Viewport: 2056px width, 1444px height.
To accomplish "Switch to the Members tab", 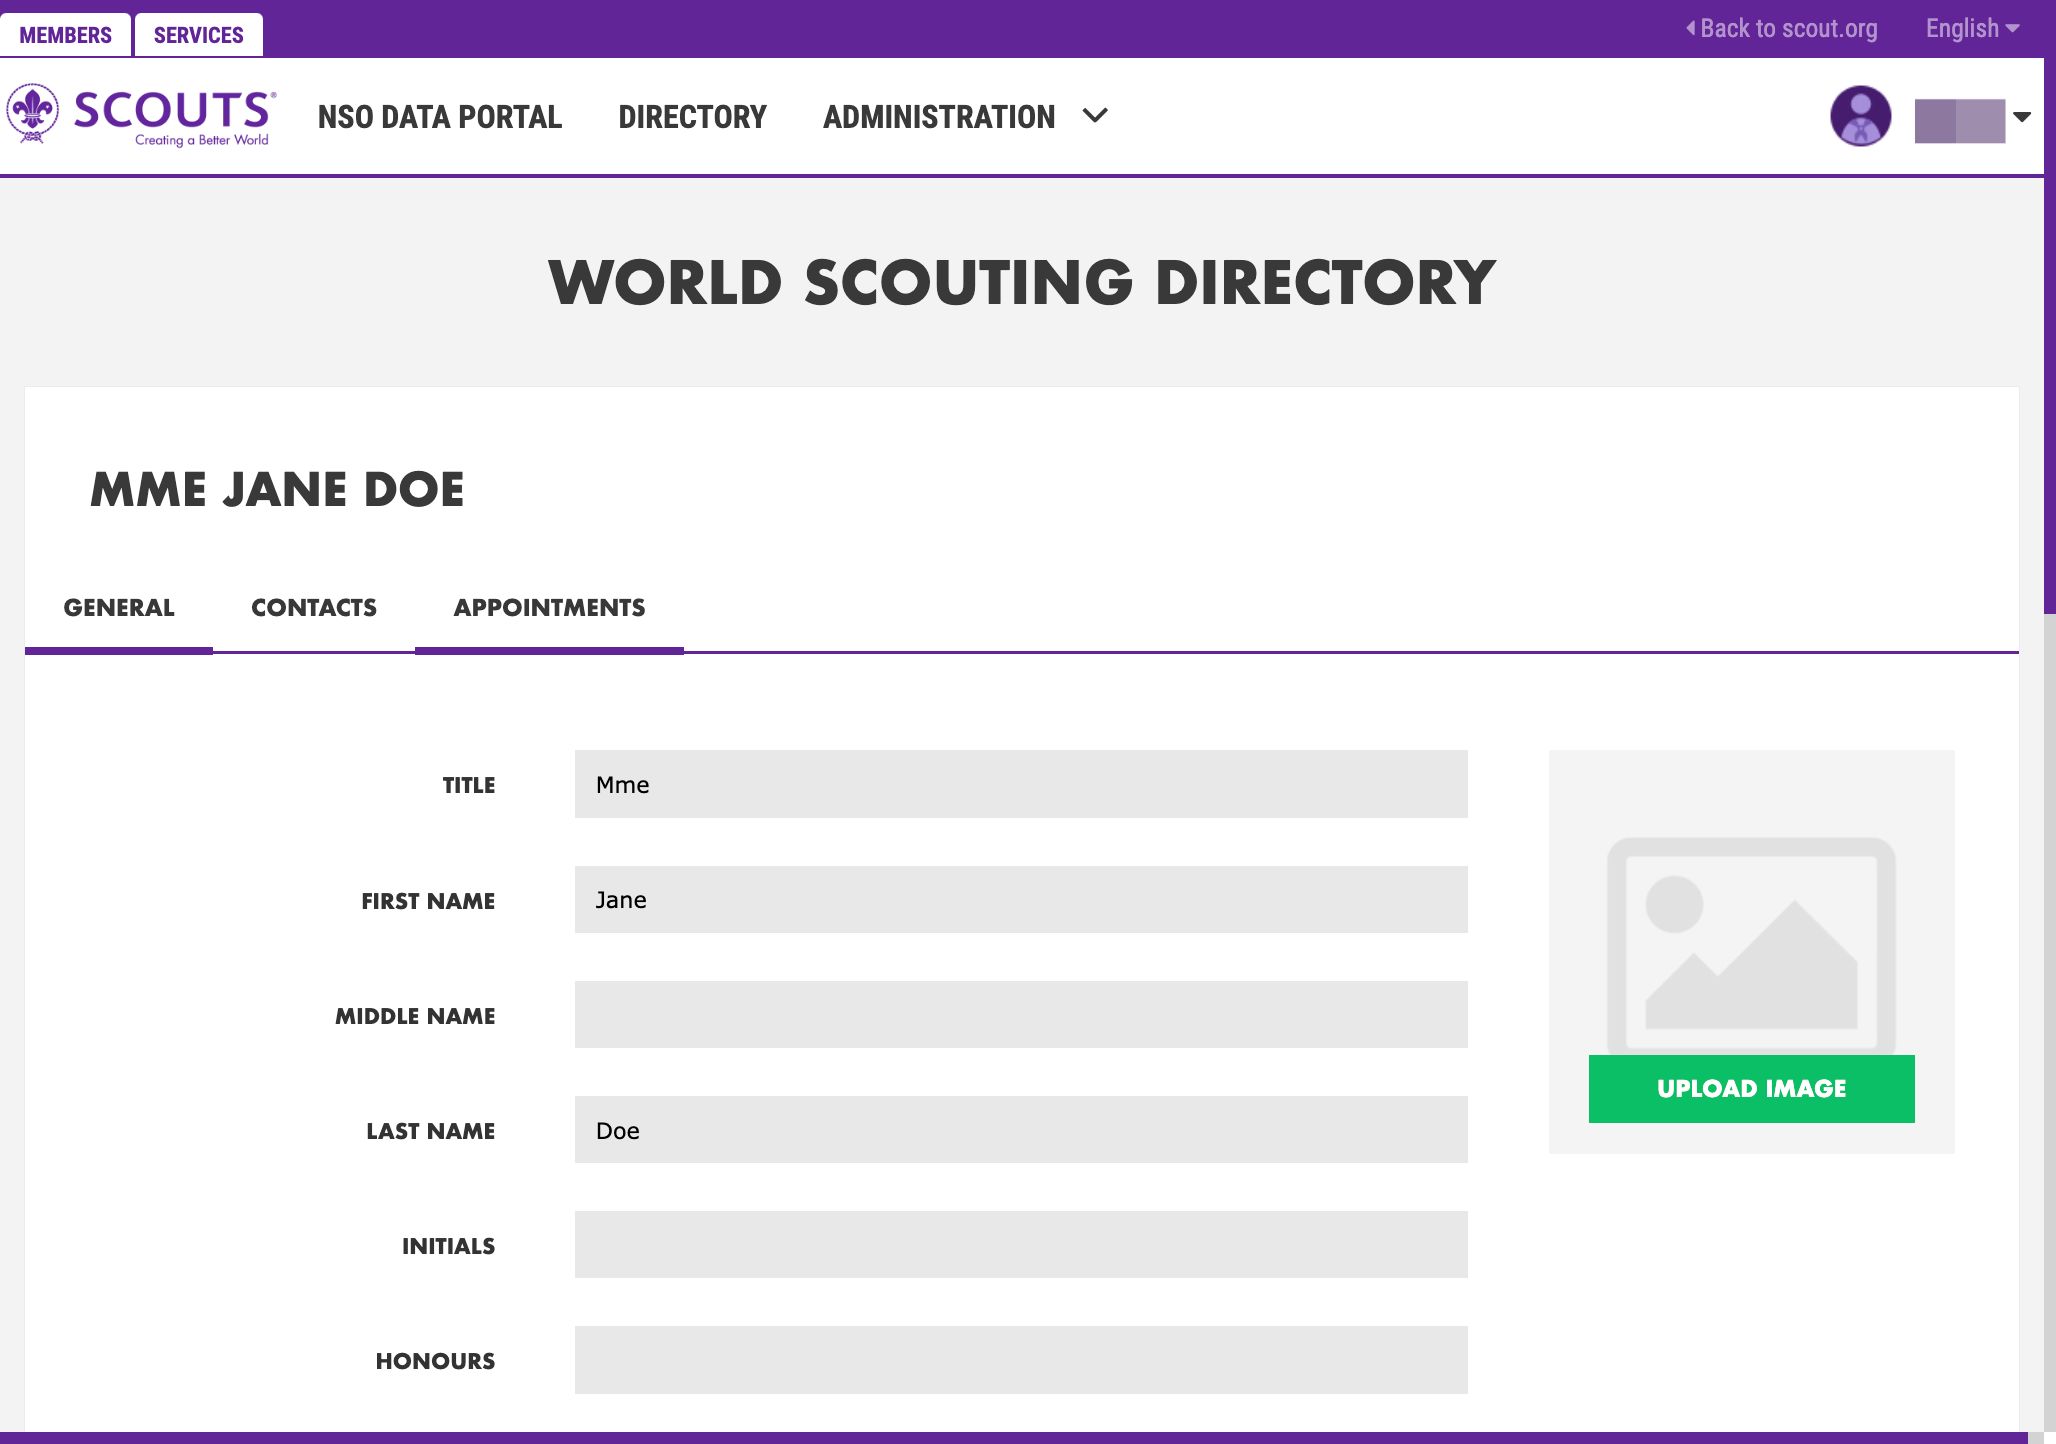I will tap(65, 35).
